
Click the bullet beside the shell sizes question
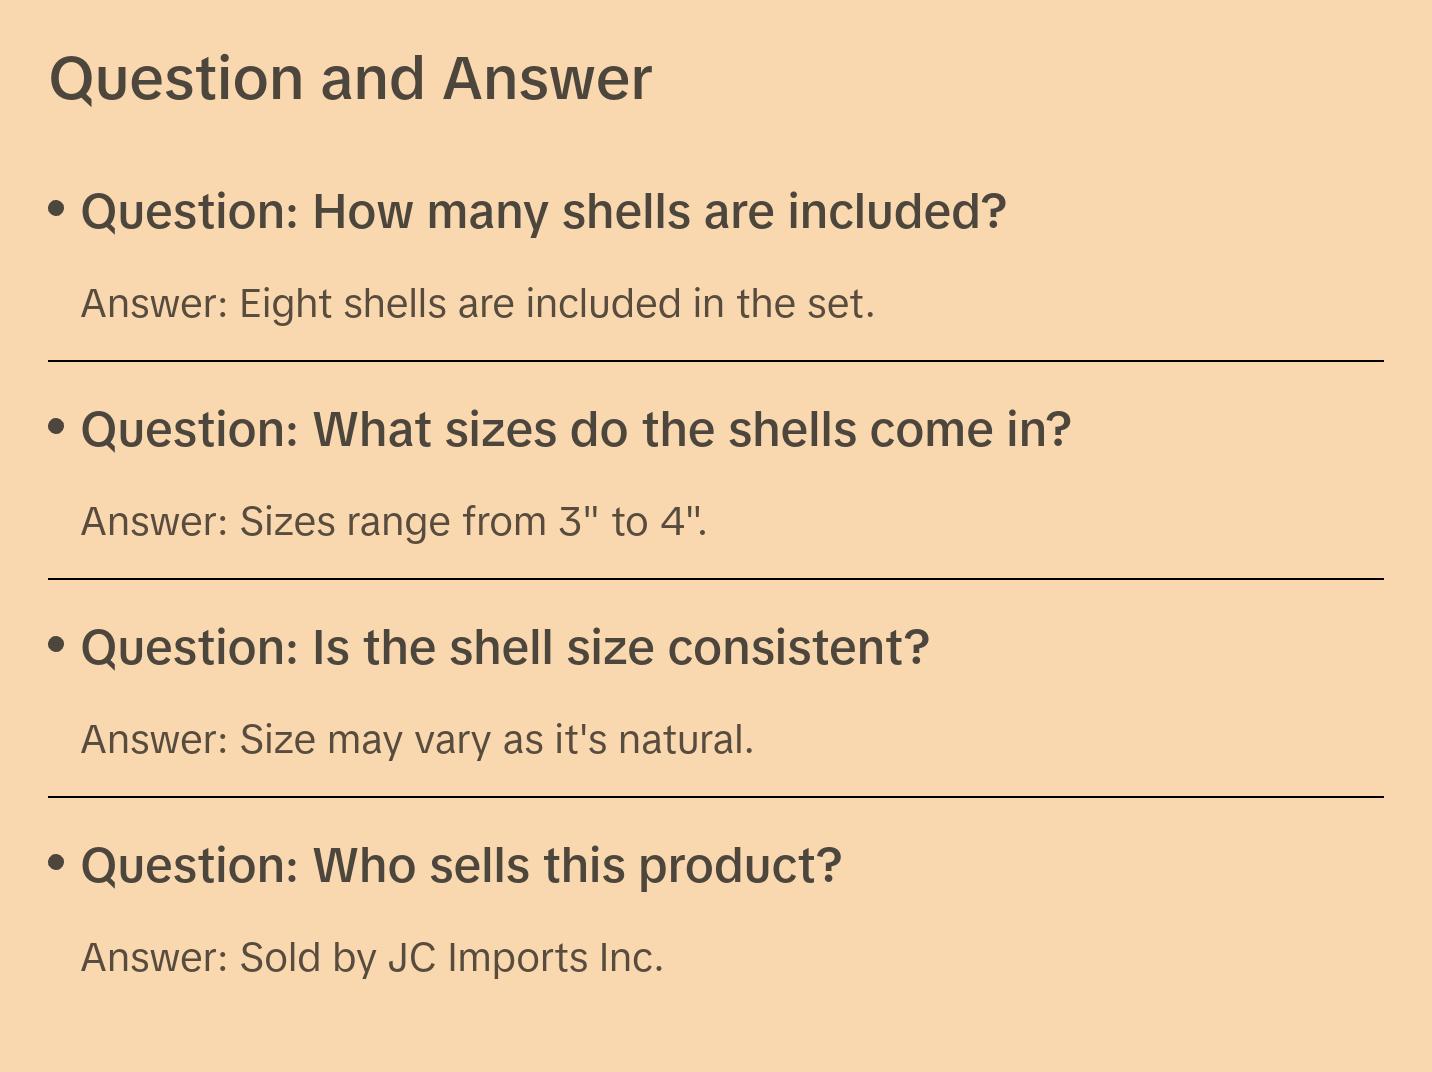pos(57,427)
